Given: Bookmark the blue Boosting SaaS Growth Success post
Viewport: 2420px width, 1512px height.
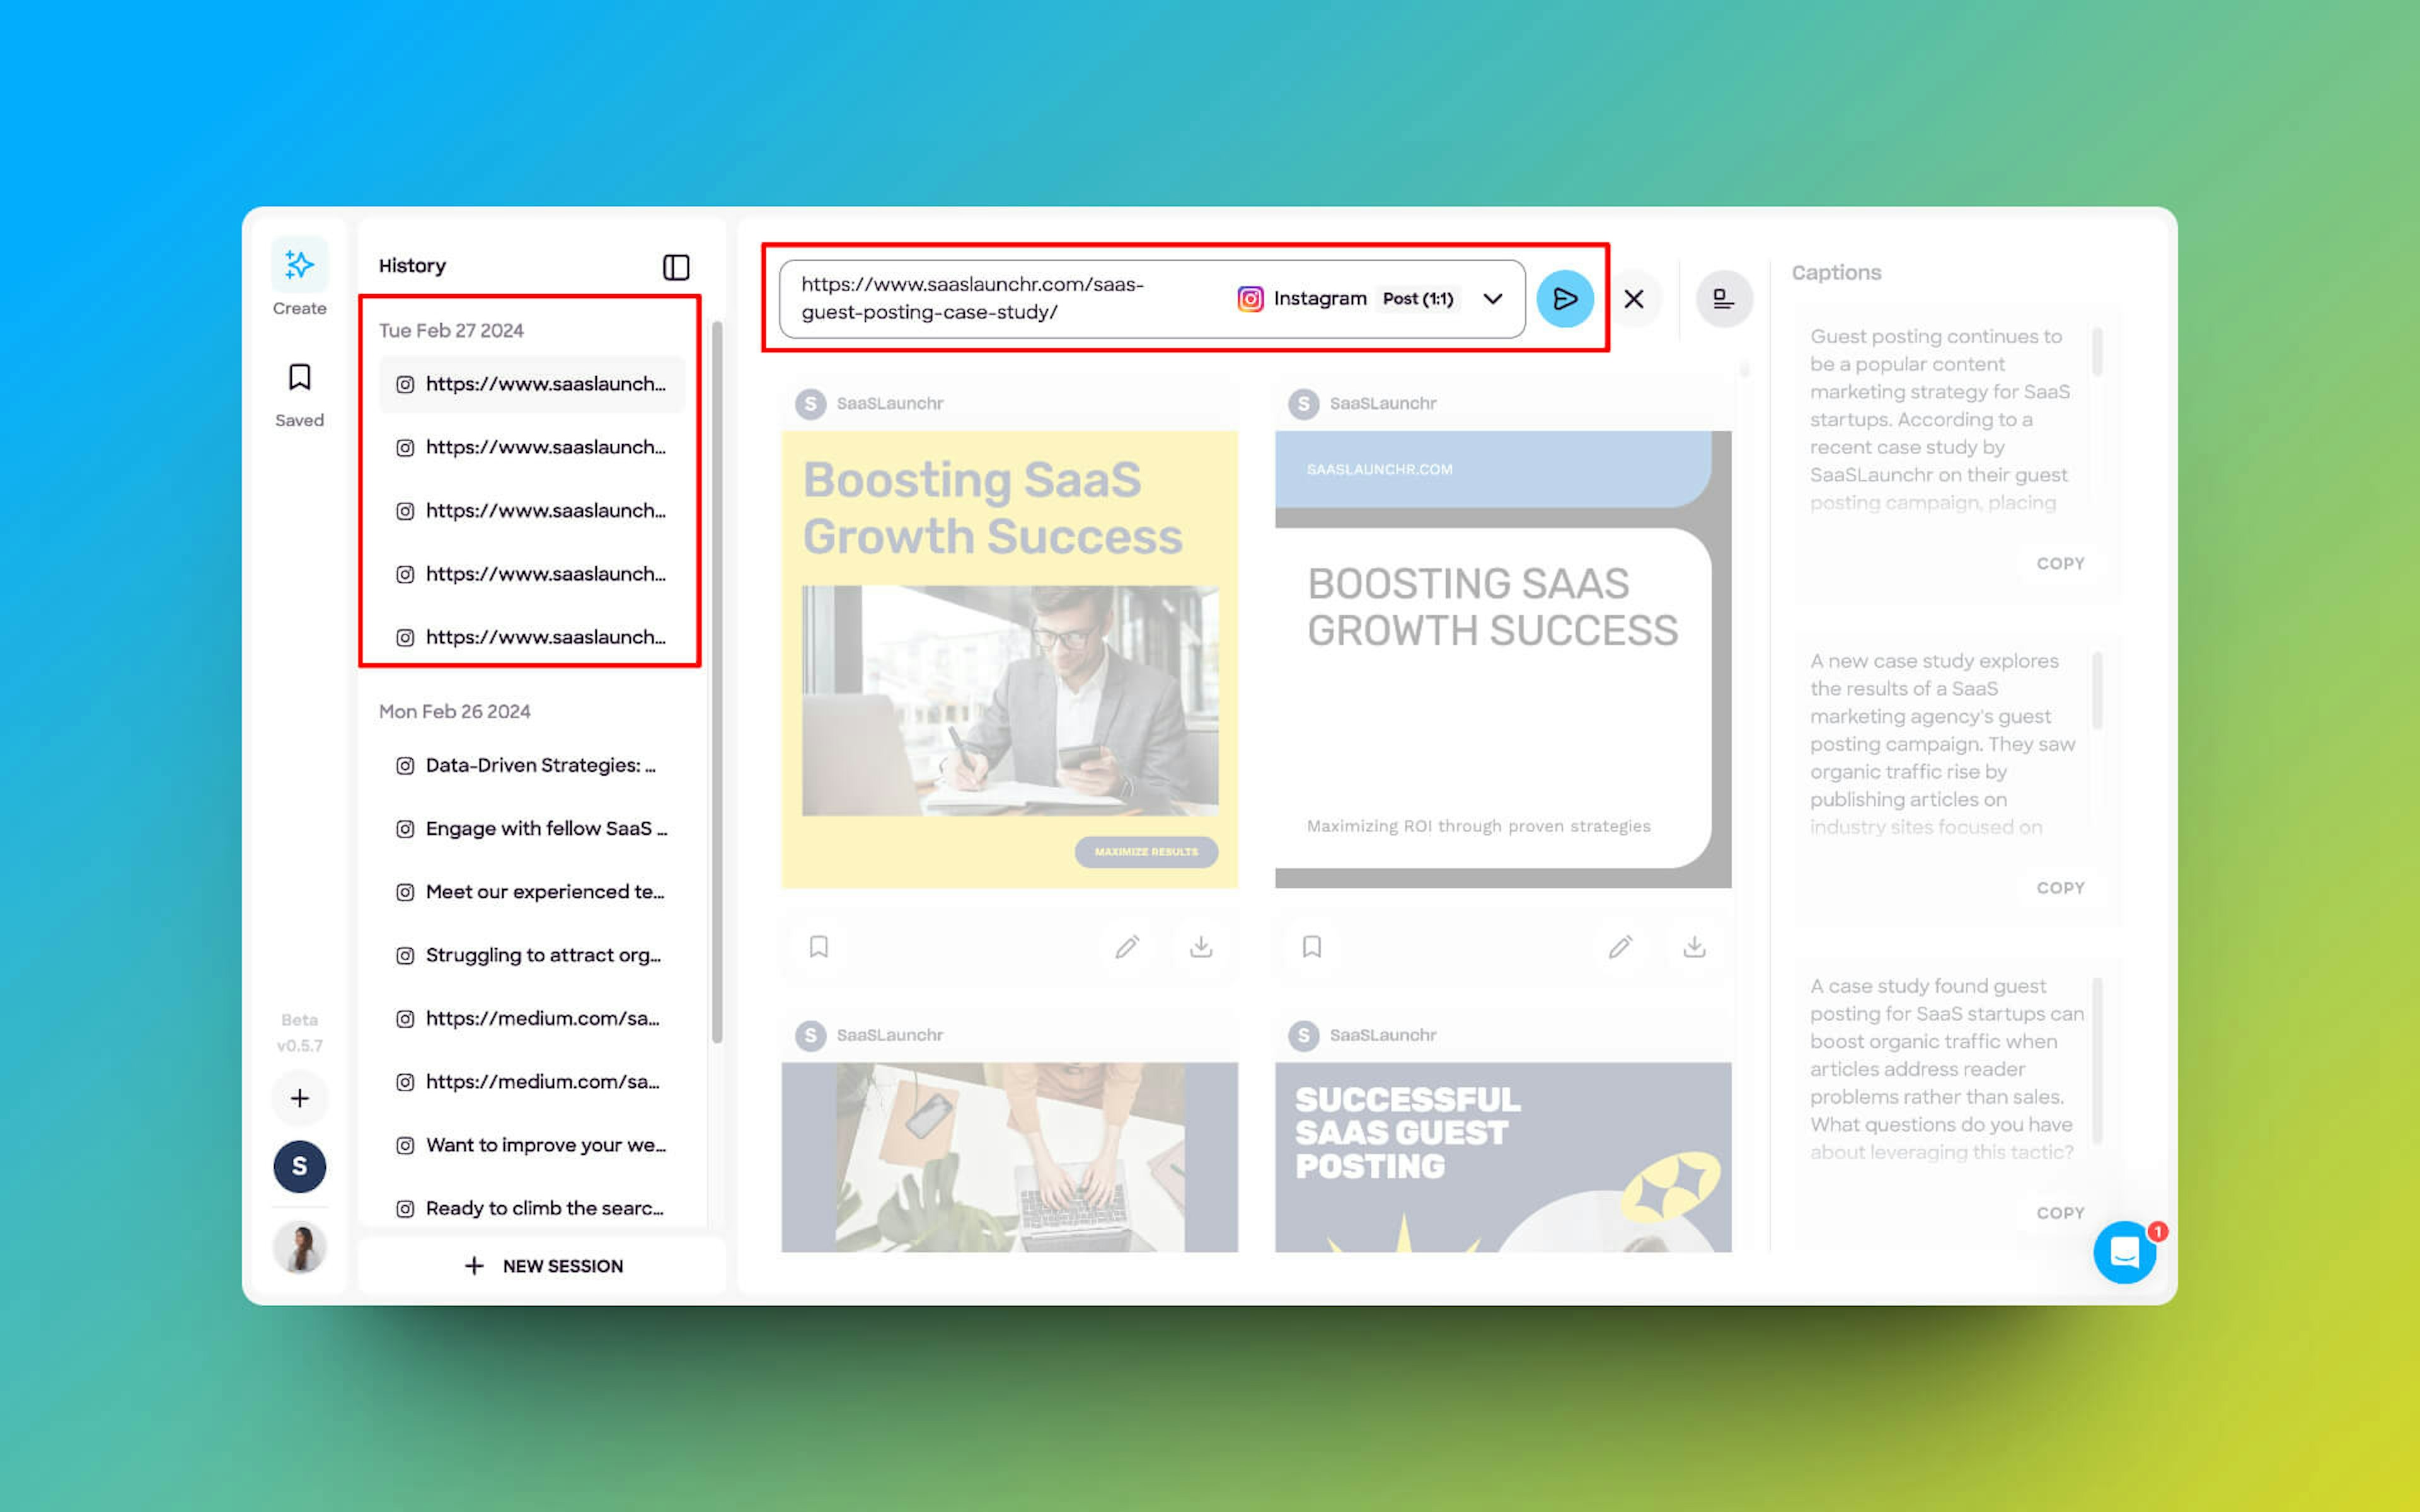Looking at the screenshot, I should [1311, 946].
